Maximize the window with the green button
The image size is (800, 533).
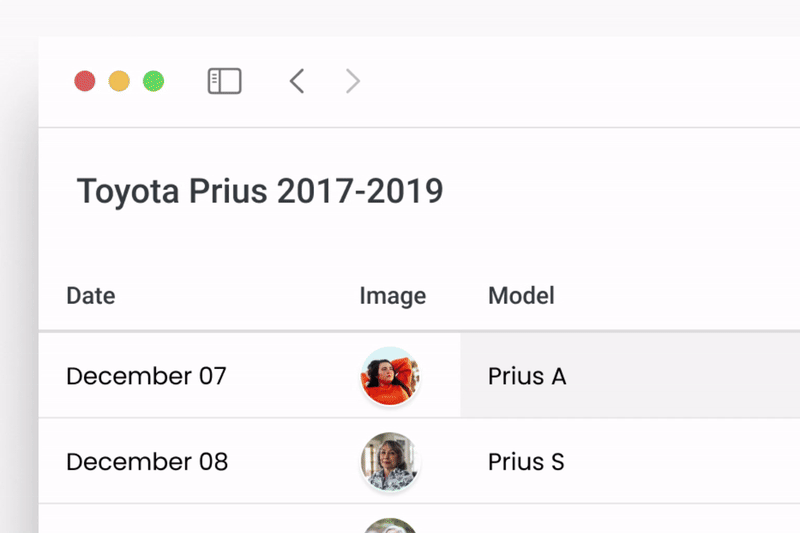[154, 81]
